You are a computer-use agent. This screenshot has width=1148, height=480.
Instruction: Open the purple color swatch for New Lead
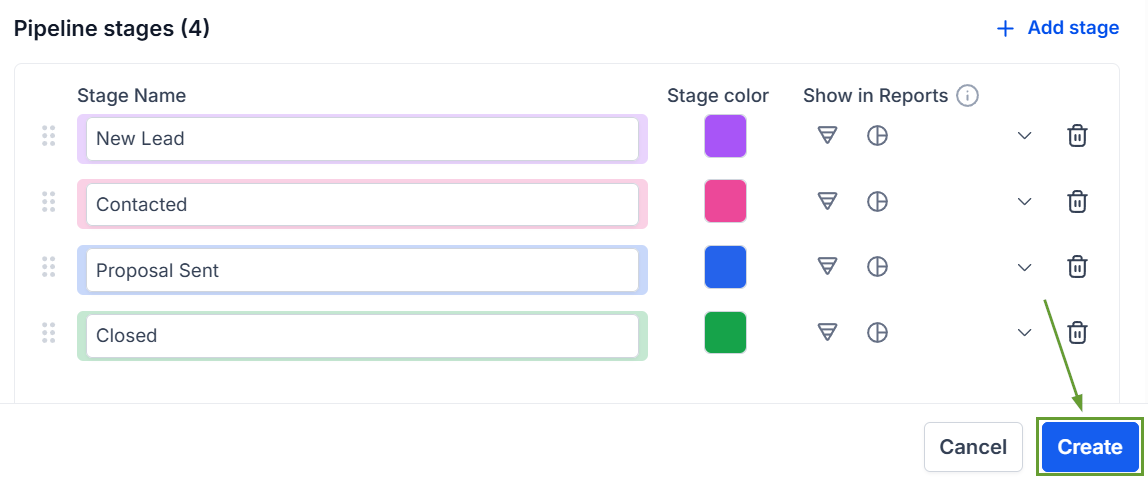tap(725, 136)
